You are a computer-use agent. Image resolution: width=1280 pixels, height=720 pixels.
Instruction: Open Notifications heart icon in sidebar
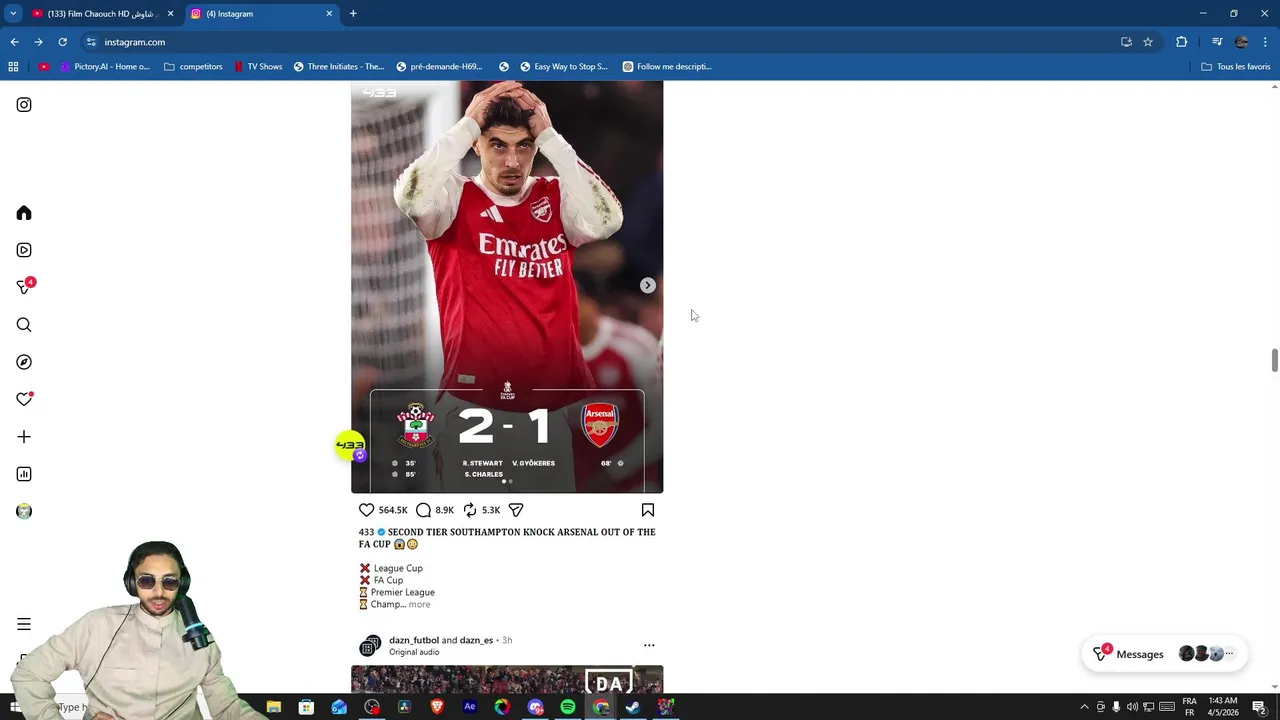[24, 399]
